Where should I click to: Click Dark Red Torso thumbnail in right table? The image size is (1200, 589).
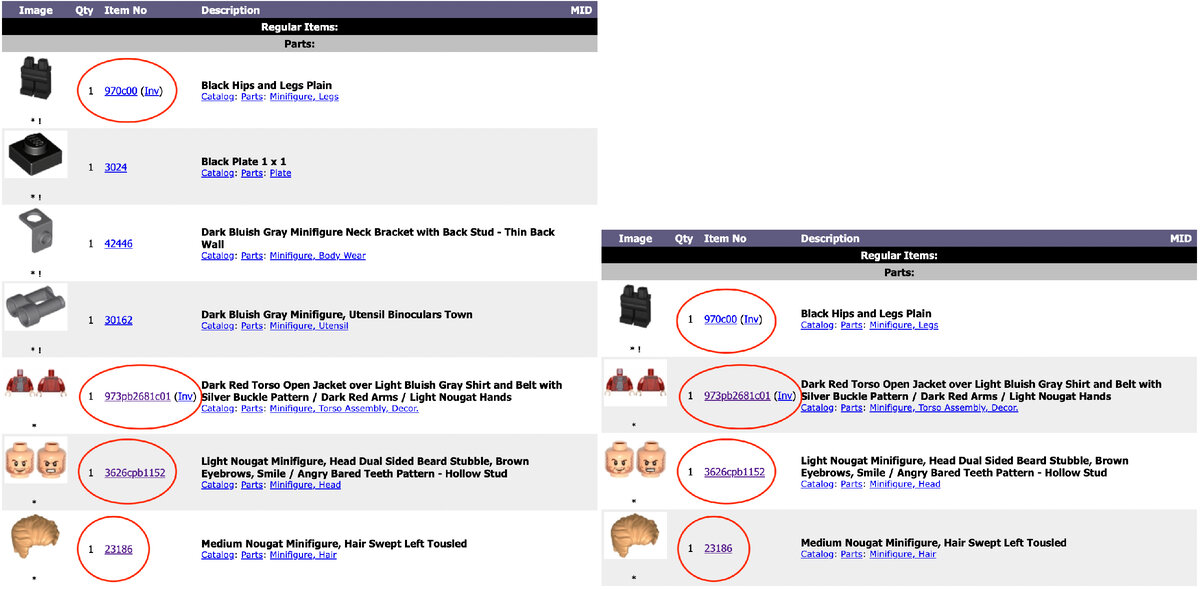(x=636, y=383)
